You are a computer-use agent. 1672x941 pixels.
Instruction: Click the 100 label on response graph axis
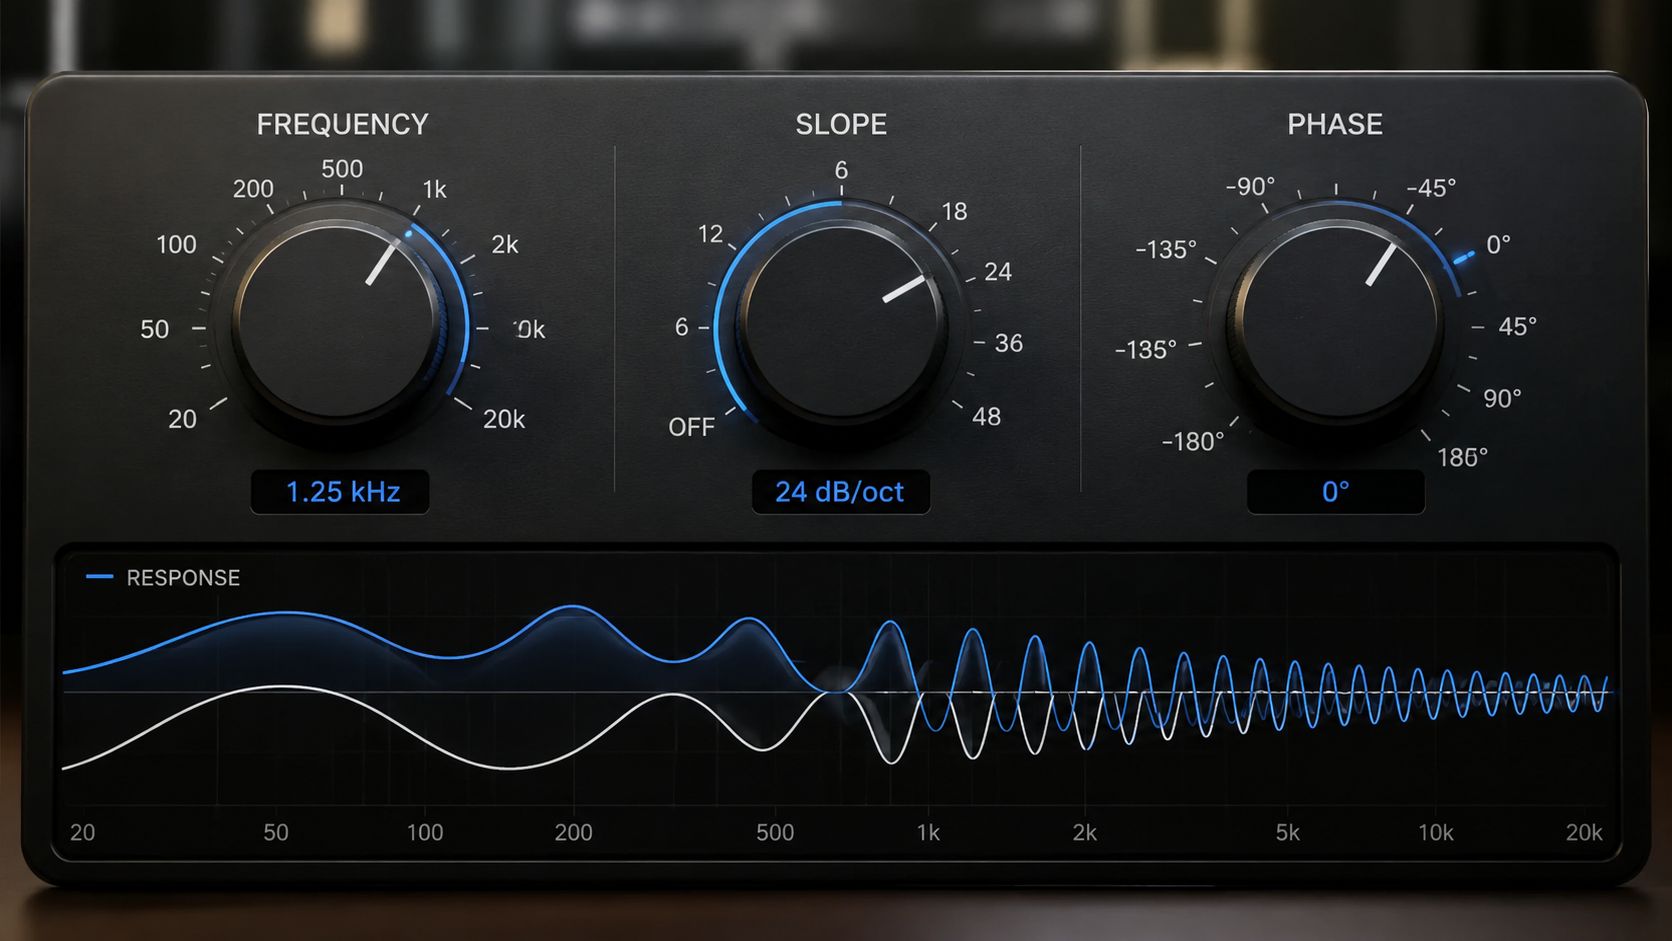point(425,832)
